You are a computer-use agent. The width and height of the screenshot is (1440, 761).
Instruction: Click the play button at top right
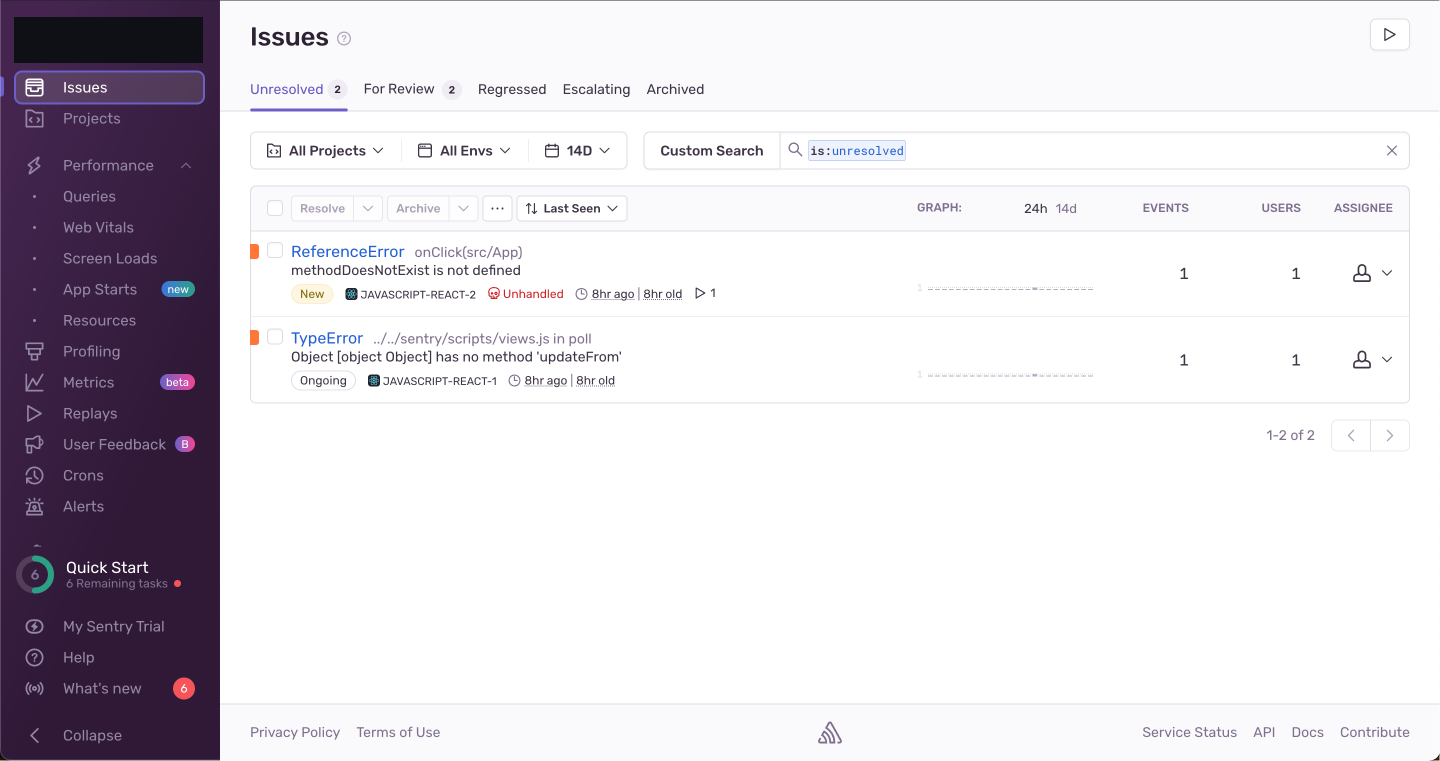point(1389,35)
